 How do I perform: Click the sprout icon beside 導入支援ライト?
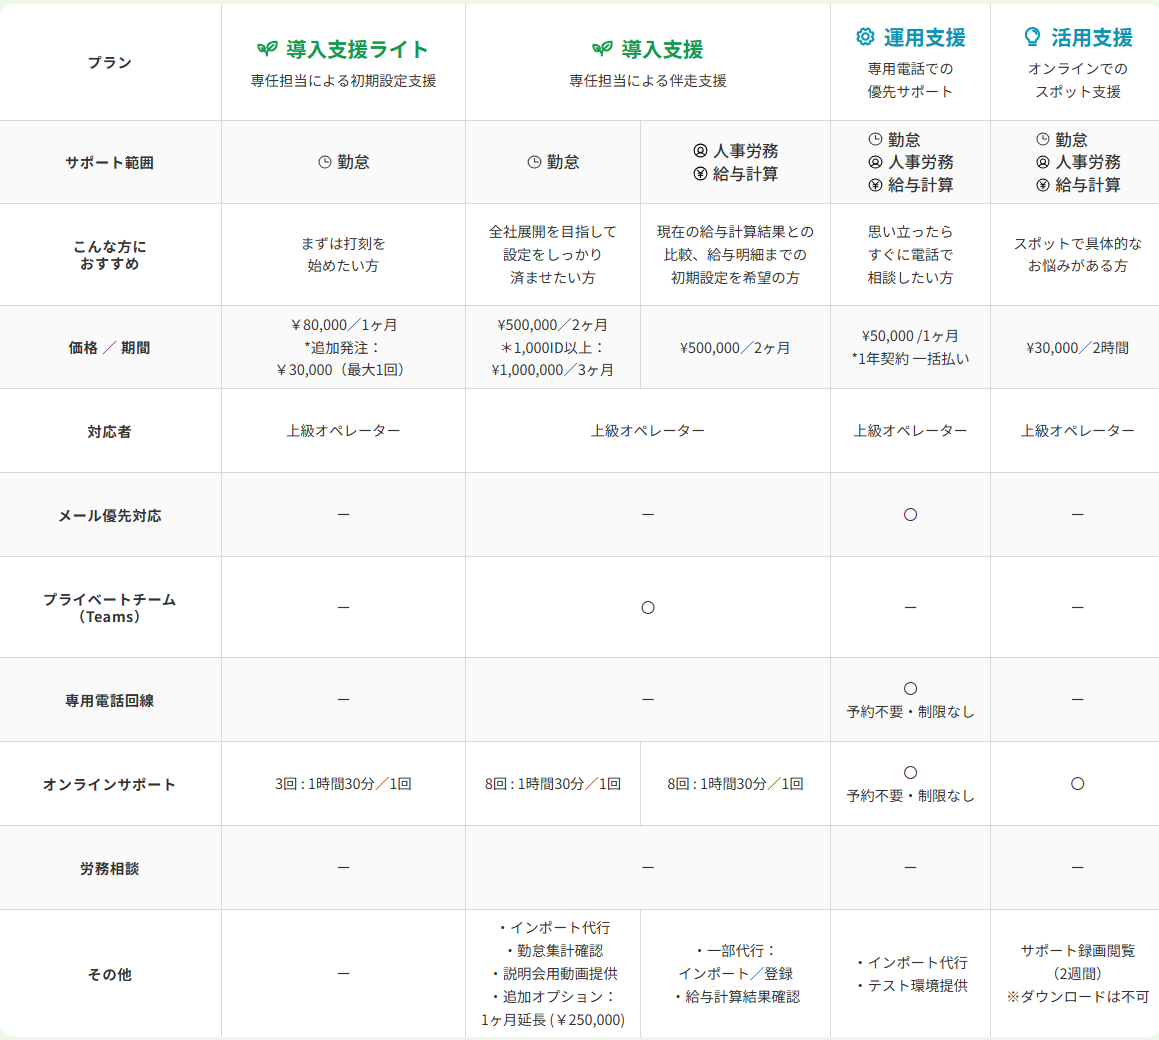point(267,49)
